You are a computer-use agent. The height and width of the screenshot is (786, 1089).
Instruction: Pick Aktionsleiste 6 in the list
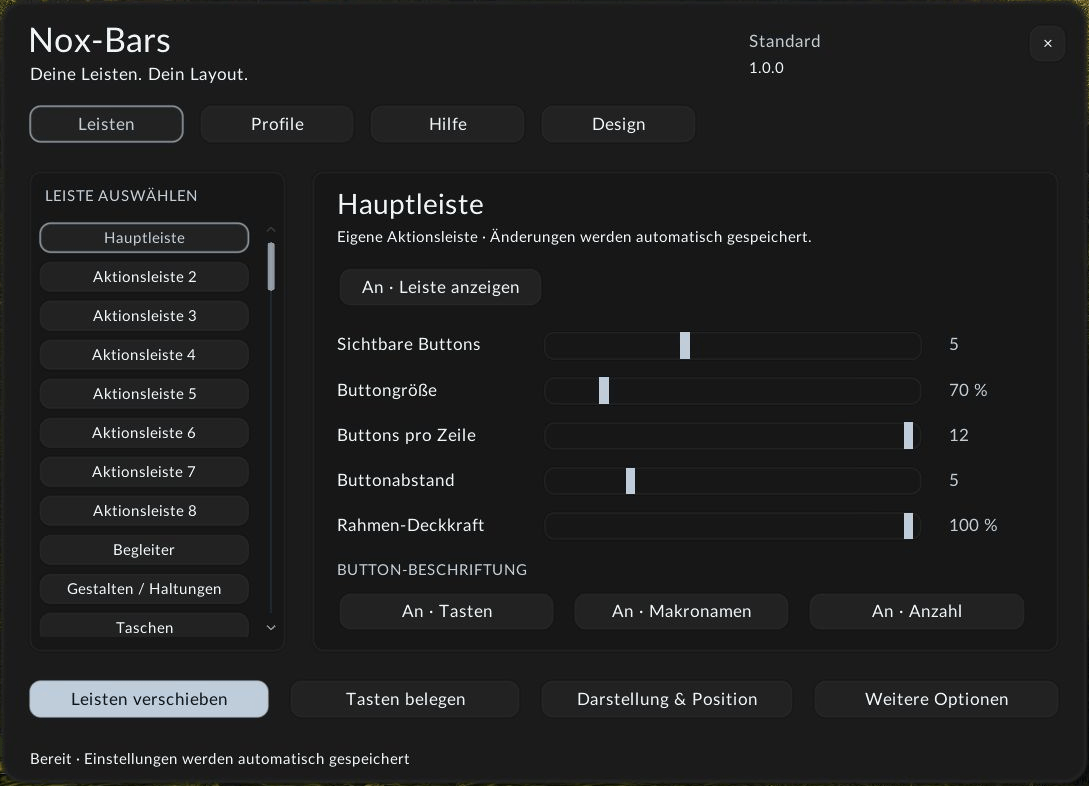coord(144,432)
